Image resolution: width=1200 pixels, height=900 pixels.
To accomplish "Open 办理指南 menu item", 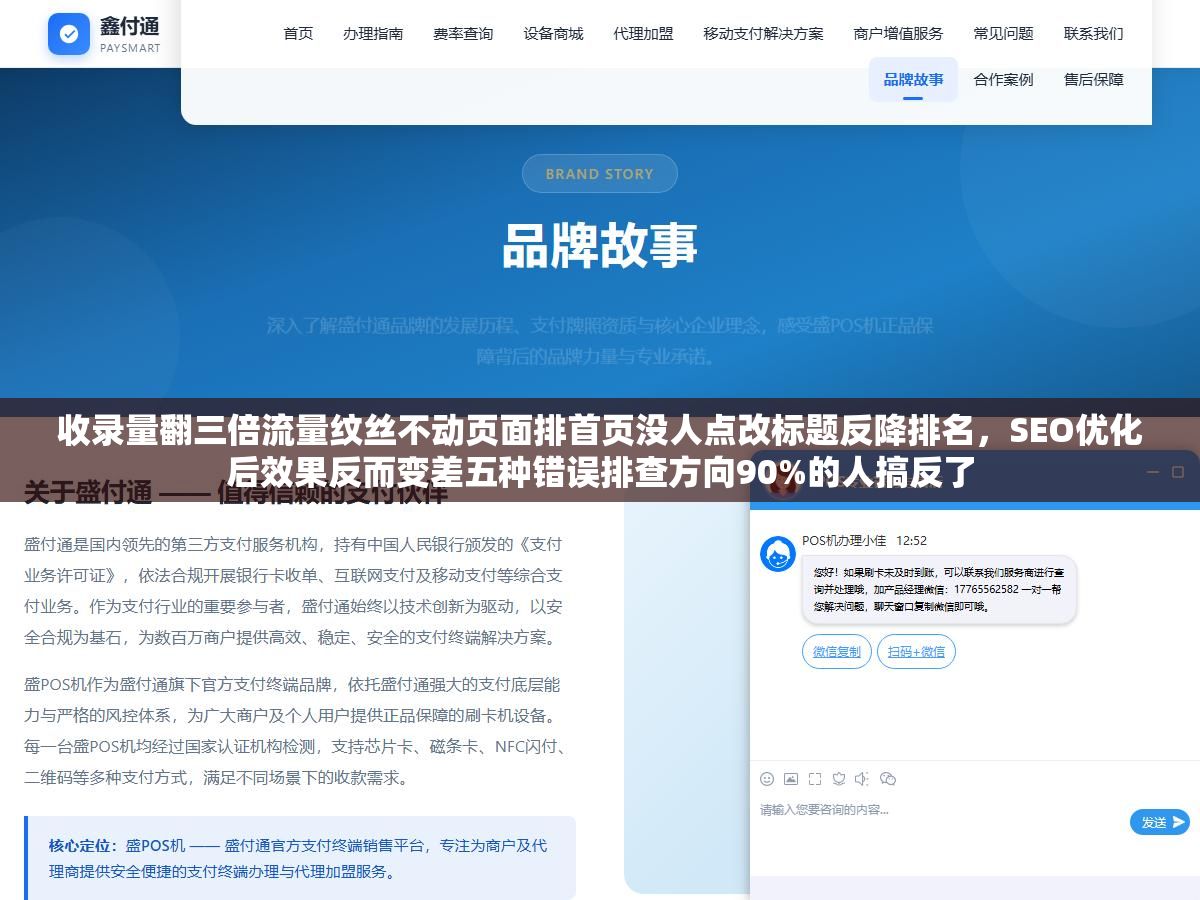I will 373,33.
